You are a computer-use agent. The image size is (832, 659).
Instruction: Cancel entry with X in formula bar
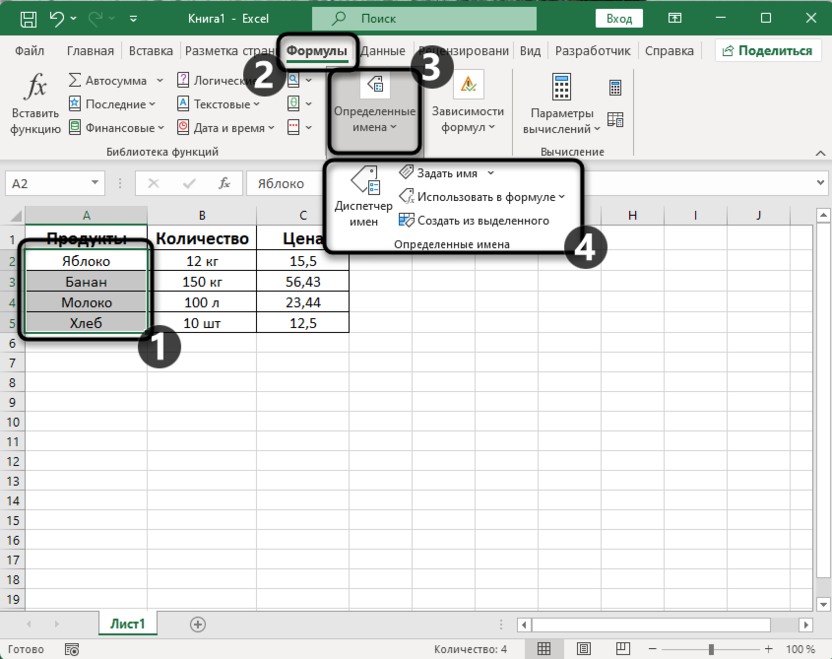(153, 184)
